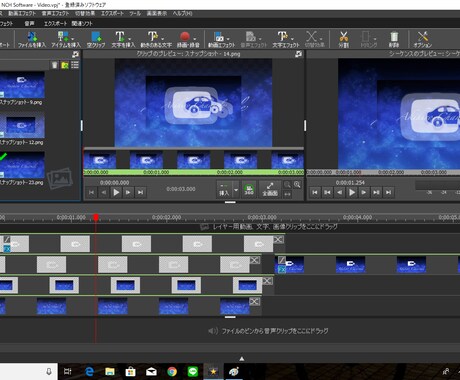Click transition X icon on top video track

click(278, 240)
